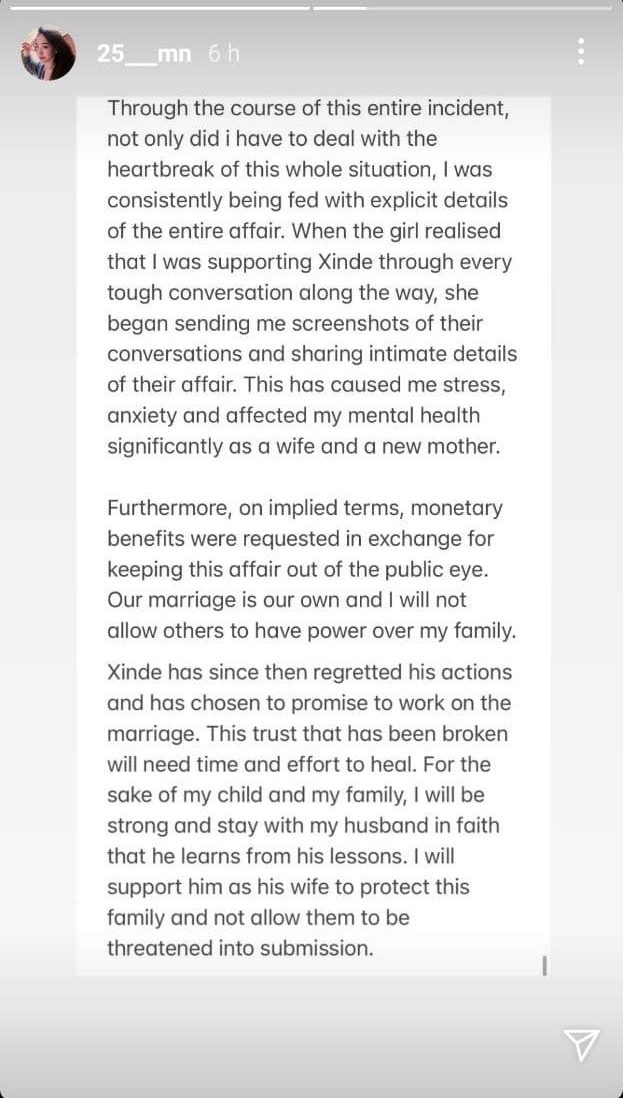Select the line "Our marriage is our own"
Viewport: 623px width, 1098px height.
pyautogui.click(x=287, y=601)
